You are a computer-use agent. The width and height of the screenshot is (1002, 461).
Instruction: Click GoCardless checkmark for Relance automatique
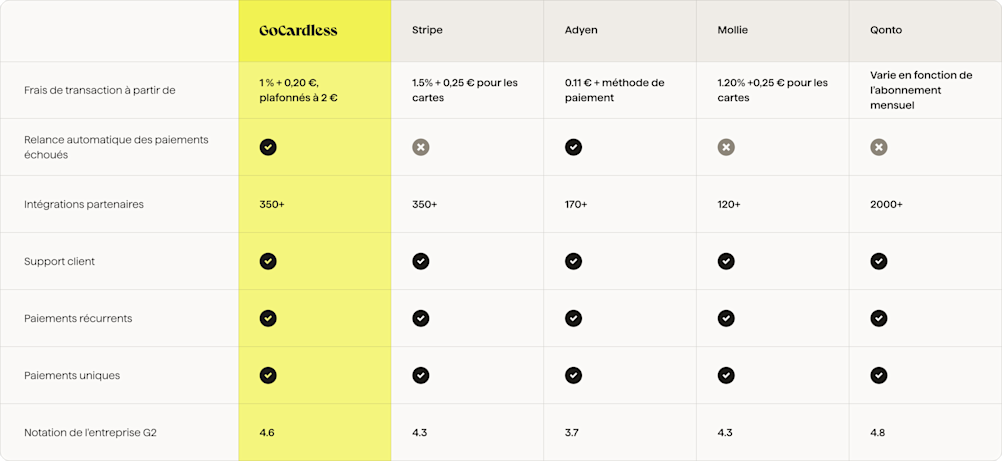(x=268, y=147)
